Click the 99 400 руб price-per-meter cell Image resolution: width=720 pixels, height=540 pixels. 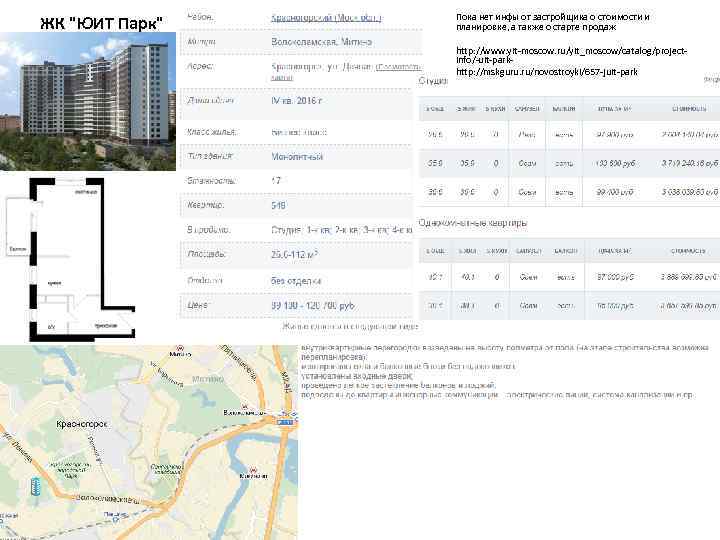(615, 192)
